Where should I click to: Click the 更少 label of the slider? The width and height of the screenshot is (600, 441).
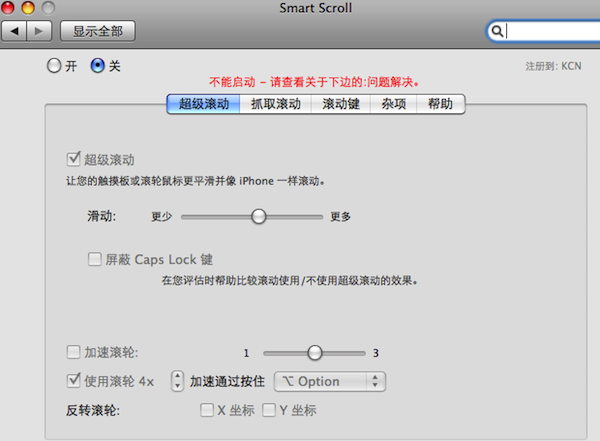click(x=161, y=217)
